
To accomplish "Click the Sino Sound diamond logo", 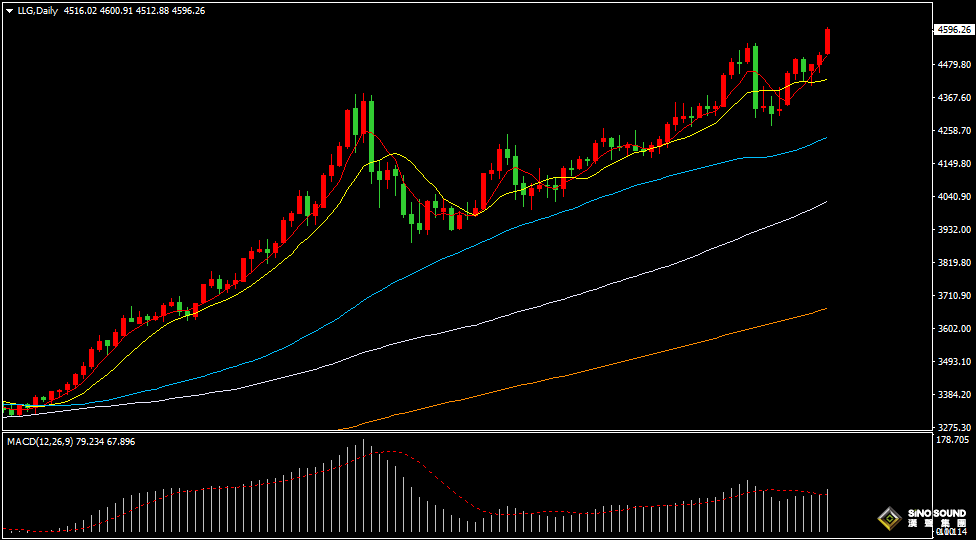I will tap(887, 518).
